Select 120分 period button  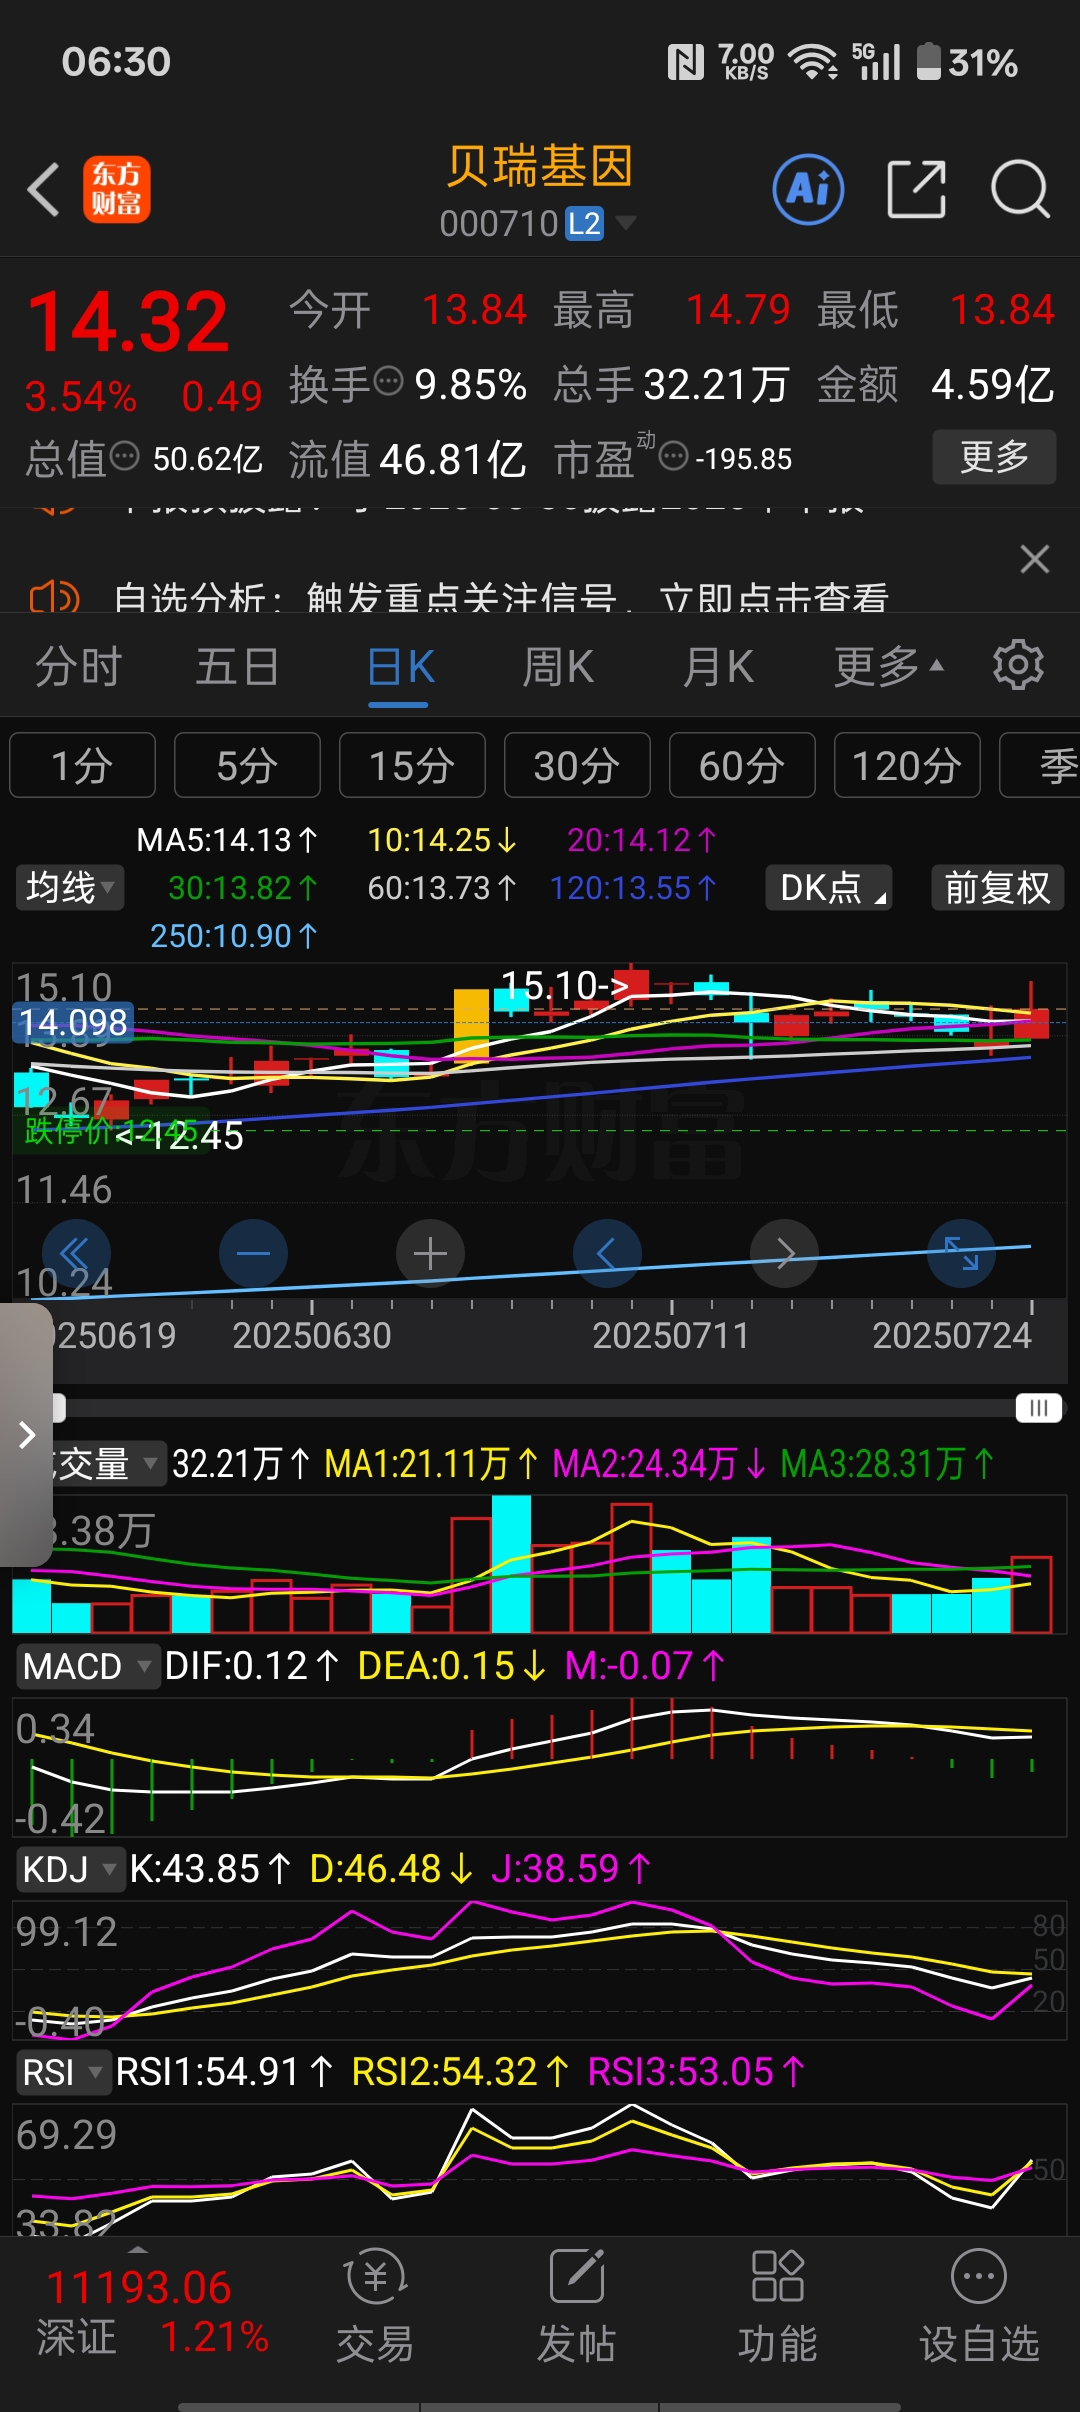[907, 765]
